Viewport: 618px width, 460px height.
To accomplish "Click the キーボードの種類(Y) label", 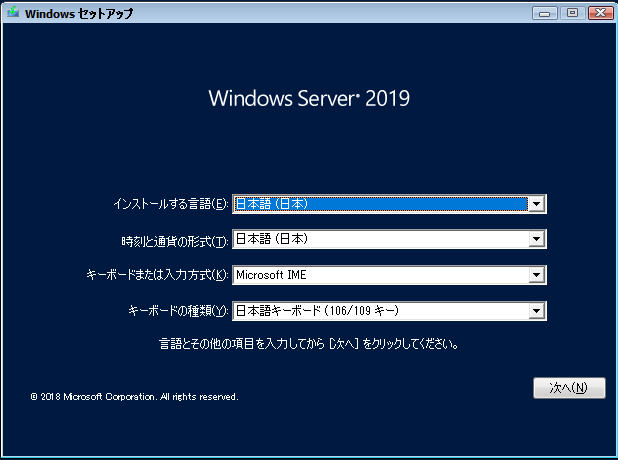I will point(178,311).
